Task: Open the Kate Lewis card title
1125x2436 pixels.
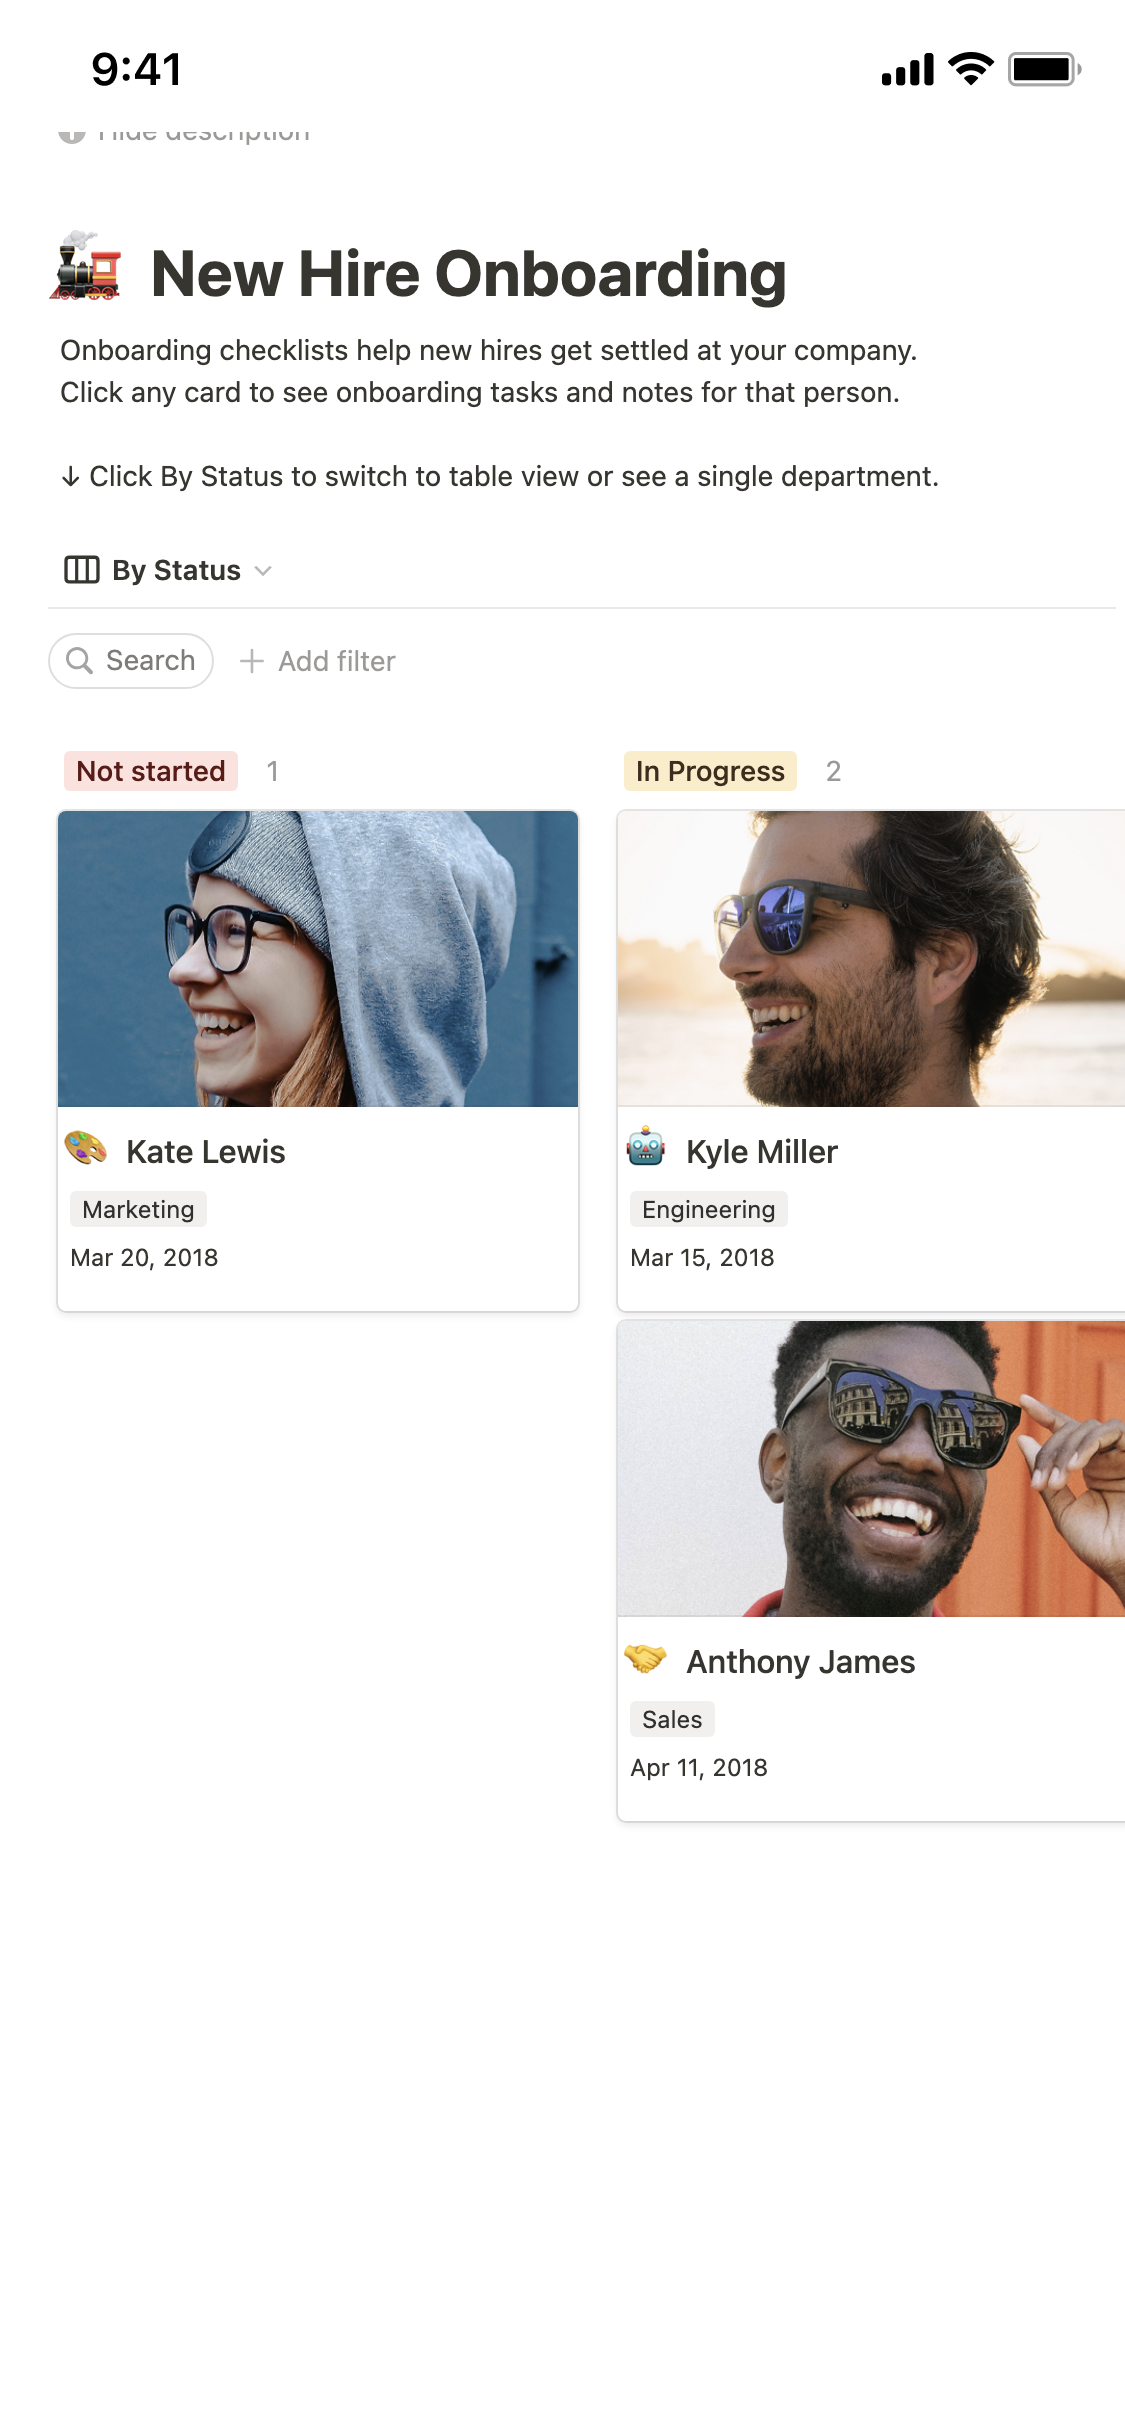Action: [x=206, y=1152]
